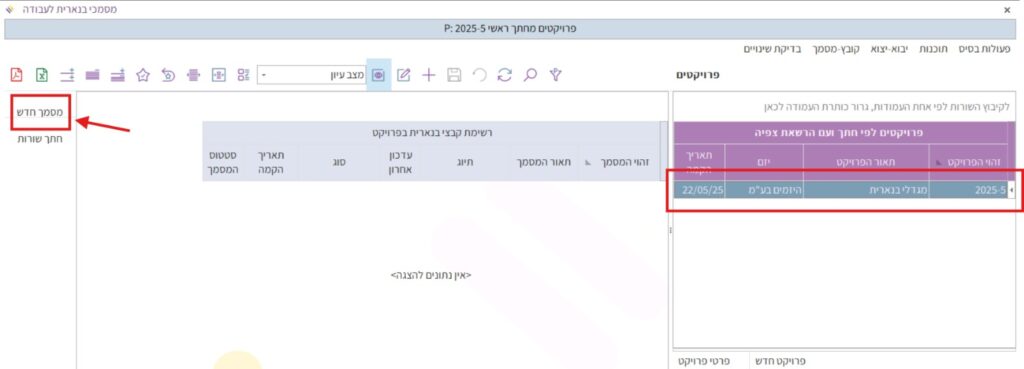
Task: Open the פעולות בסיס menu
Action: coord(984,49)
